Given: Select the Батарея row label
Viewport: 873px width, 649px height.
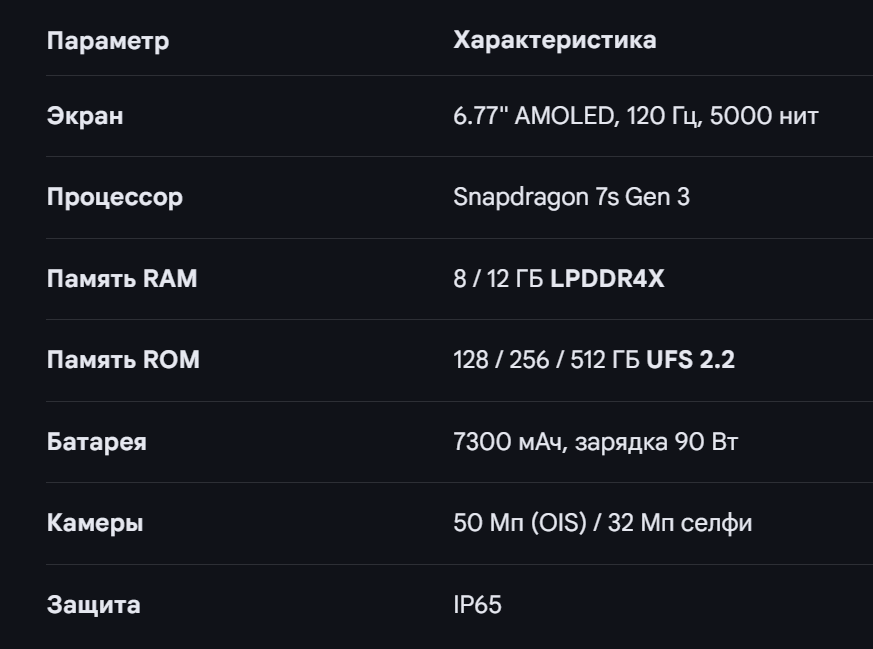Looking at the screenshot, I should click(x=97, y=442).
